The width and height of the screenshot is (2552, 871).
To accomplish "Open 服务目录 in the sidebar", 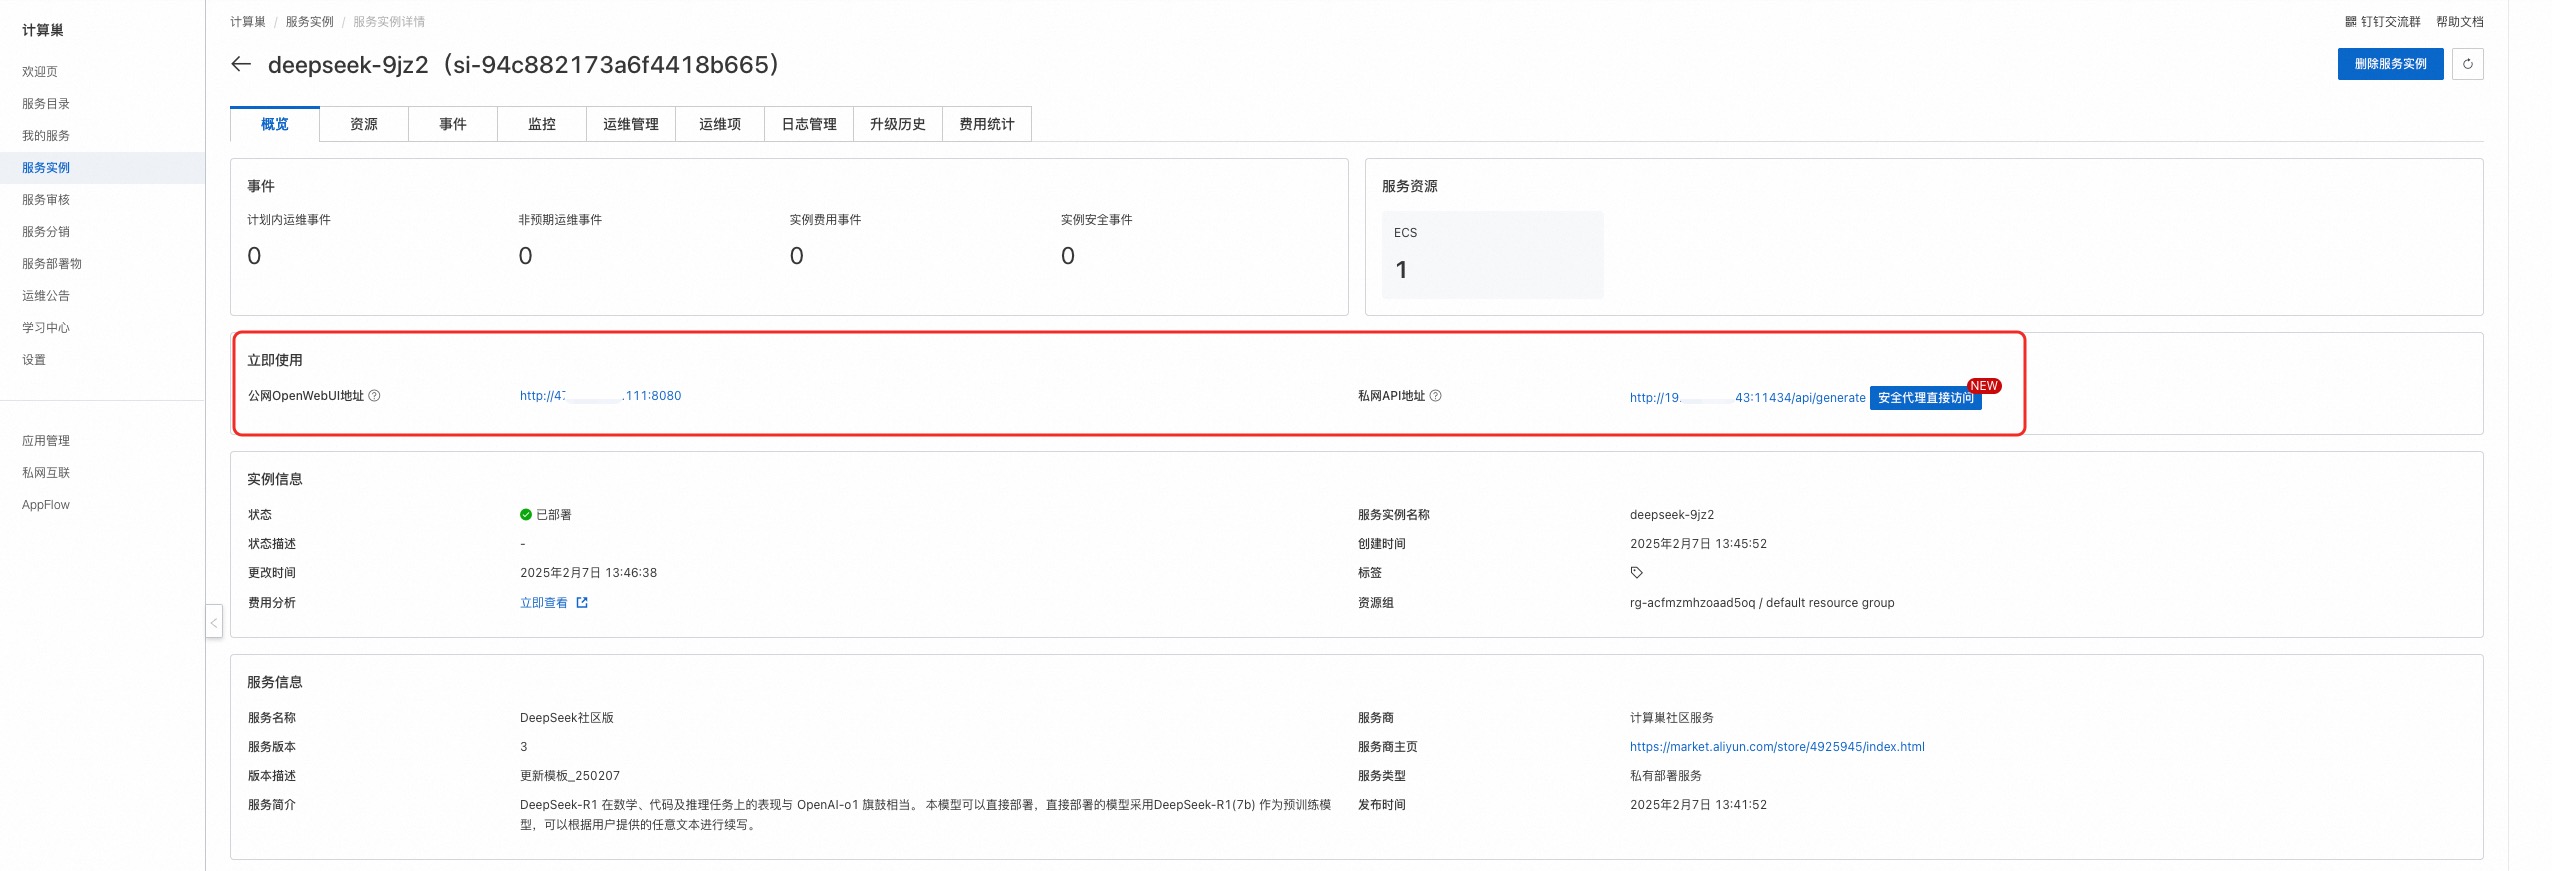I will pos(46,104).
